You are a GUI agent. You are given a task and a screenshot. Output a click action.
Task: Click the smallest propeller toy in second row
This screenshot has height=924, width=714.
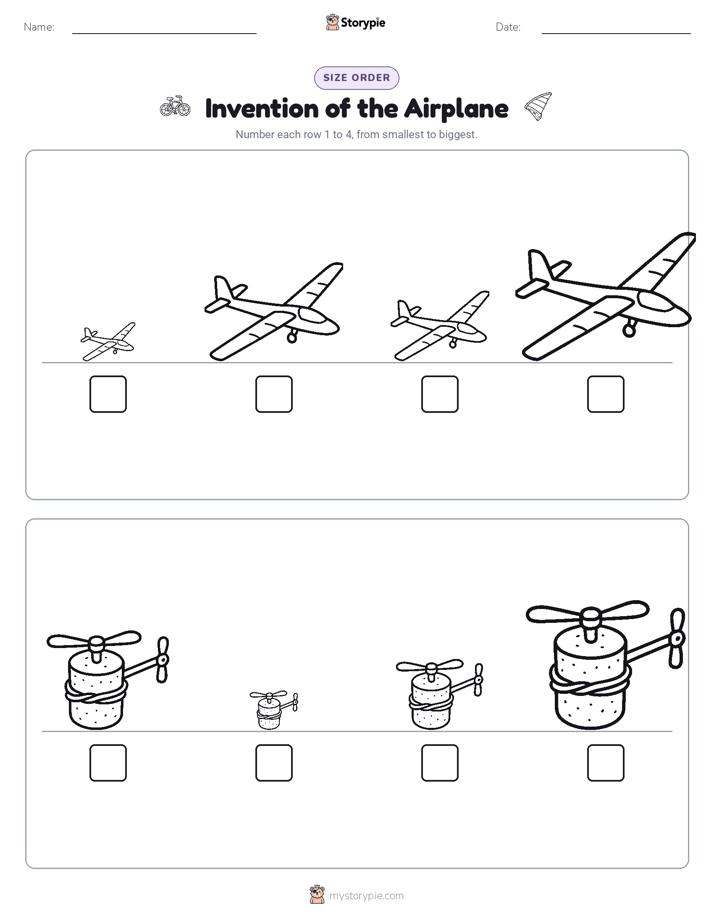274,711
